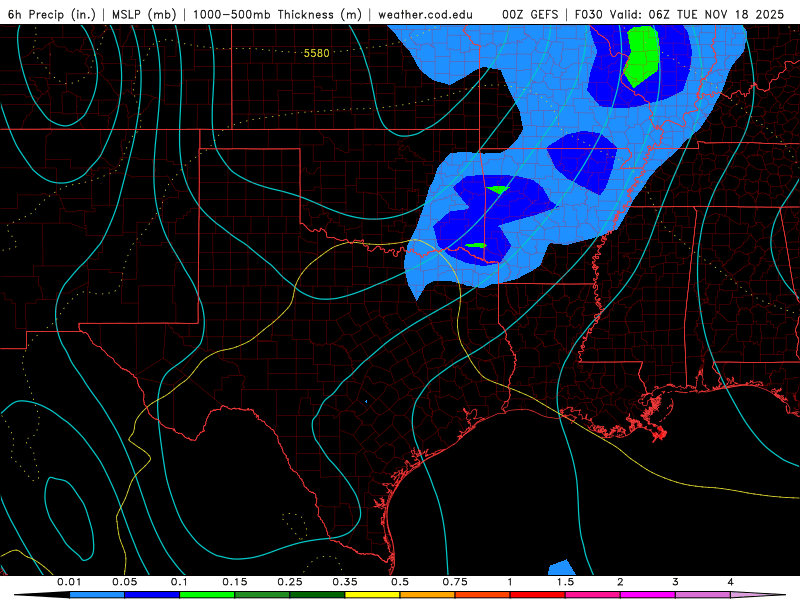Pick the orange 0.5–0.75 legend swatch

[x=428, y=595]
